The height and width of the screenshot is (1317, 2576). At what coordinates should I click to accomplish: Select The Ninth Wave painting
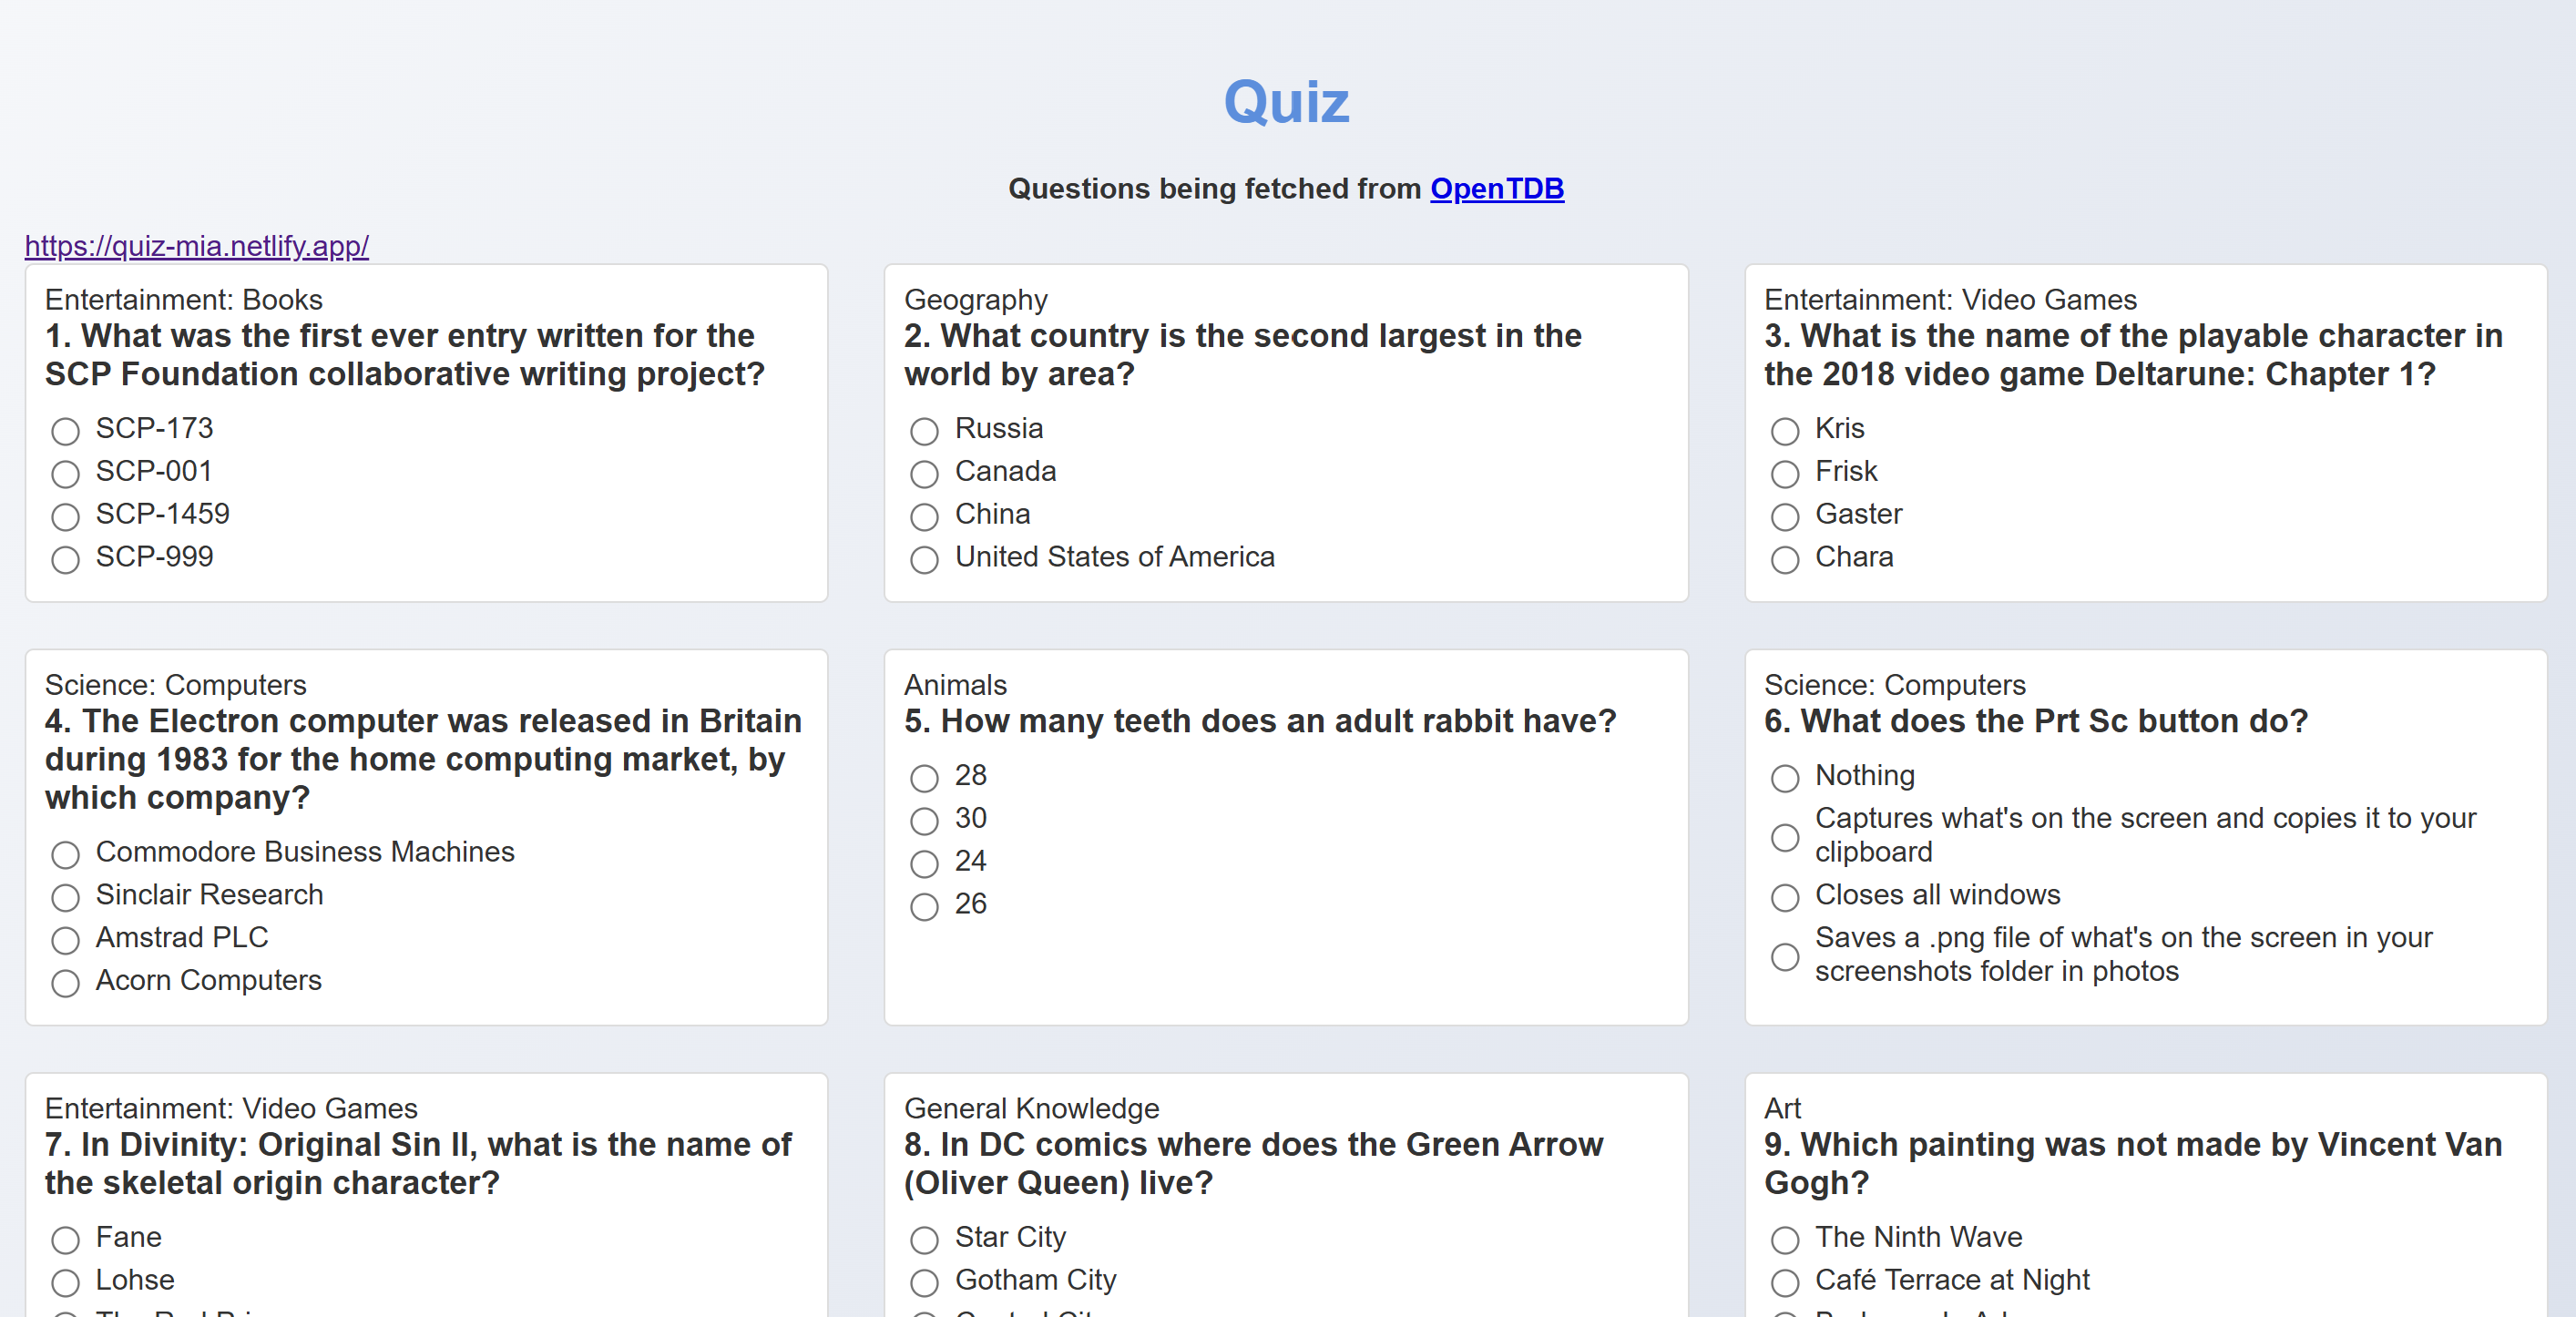click(x=1784, y=1240)
